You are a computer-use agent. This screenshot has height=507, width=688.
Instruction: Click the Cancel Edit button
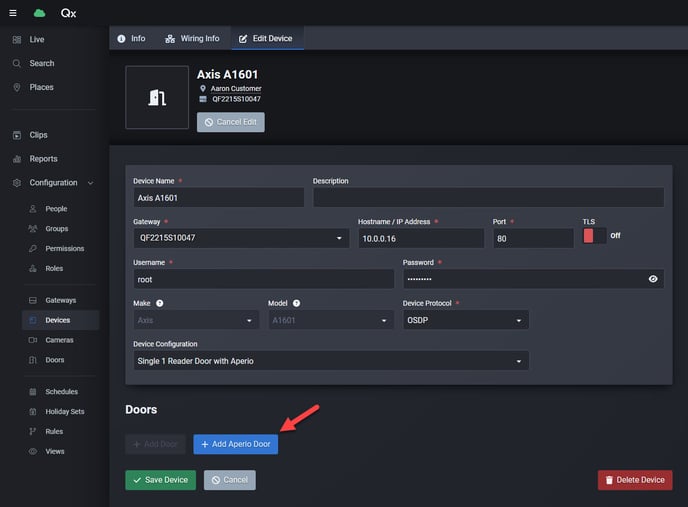(231, 122)
